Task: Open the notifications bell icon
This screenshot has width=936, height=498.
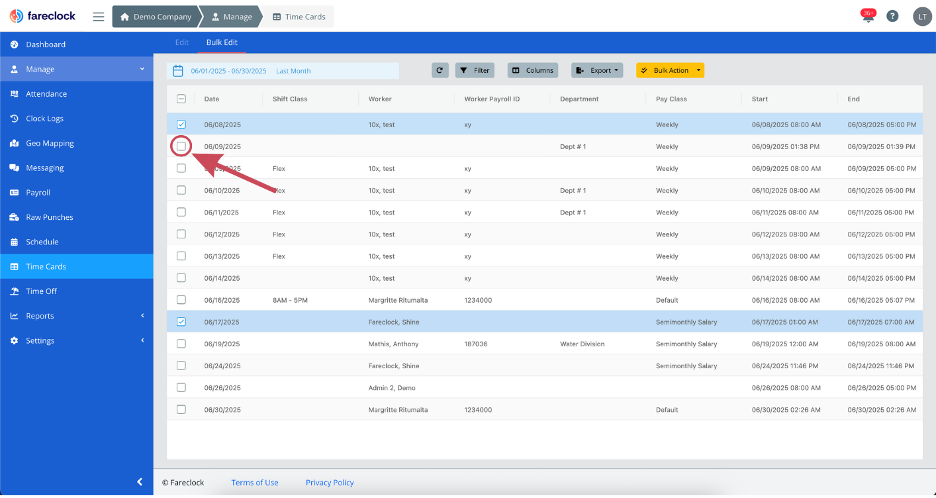Action: (x=868, y=16)
